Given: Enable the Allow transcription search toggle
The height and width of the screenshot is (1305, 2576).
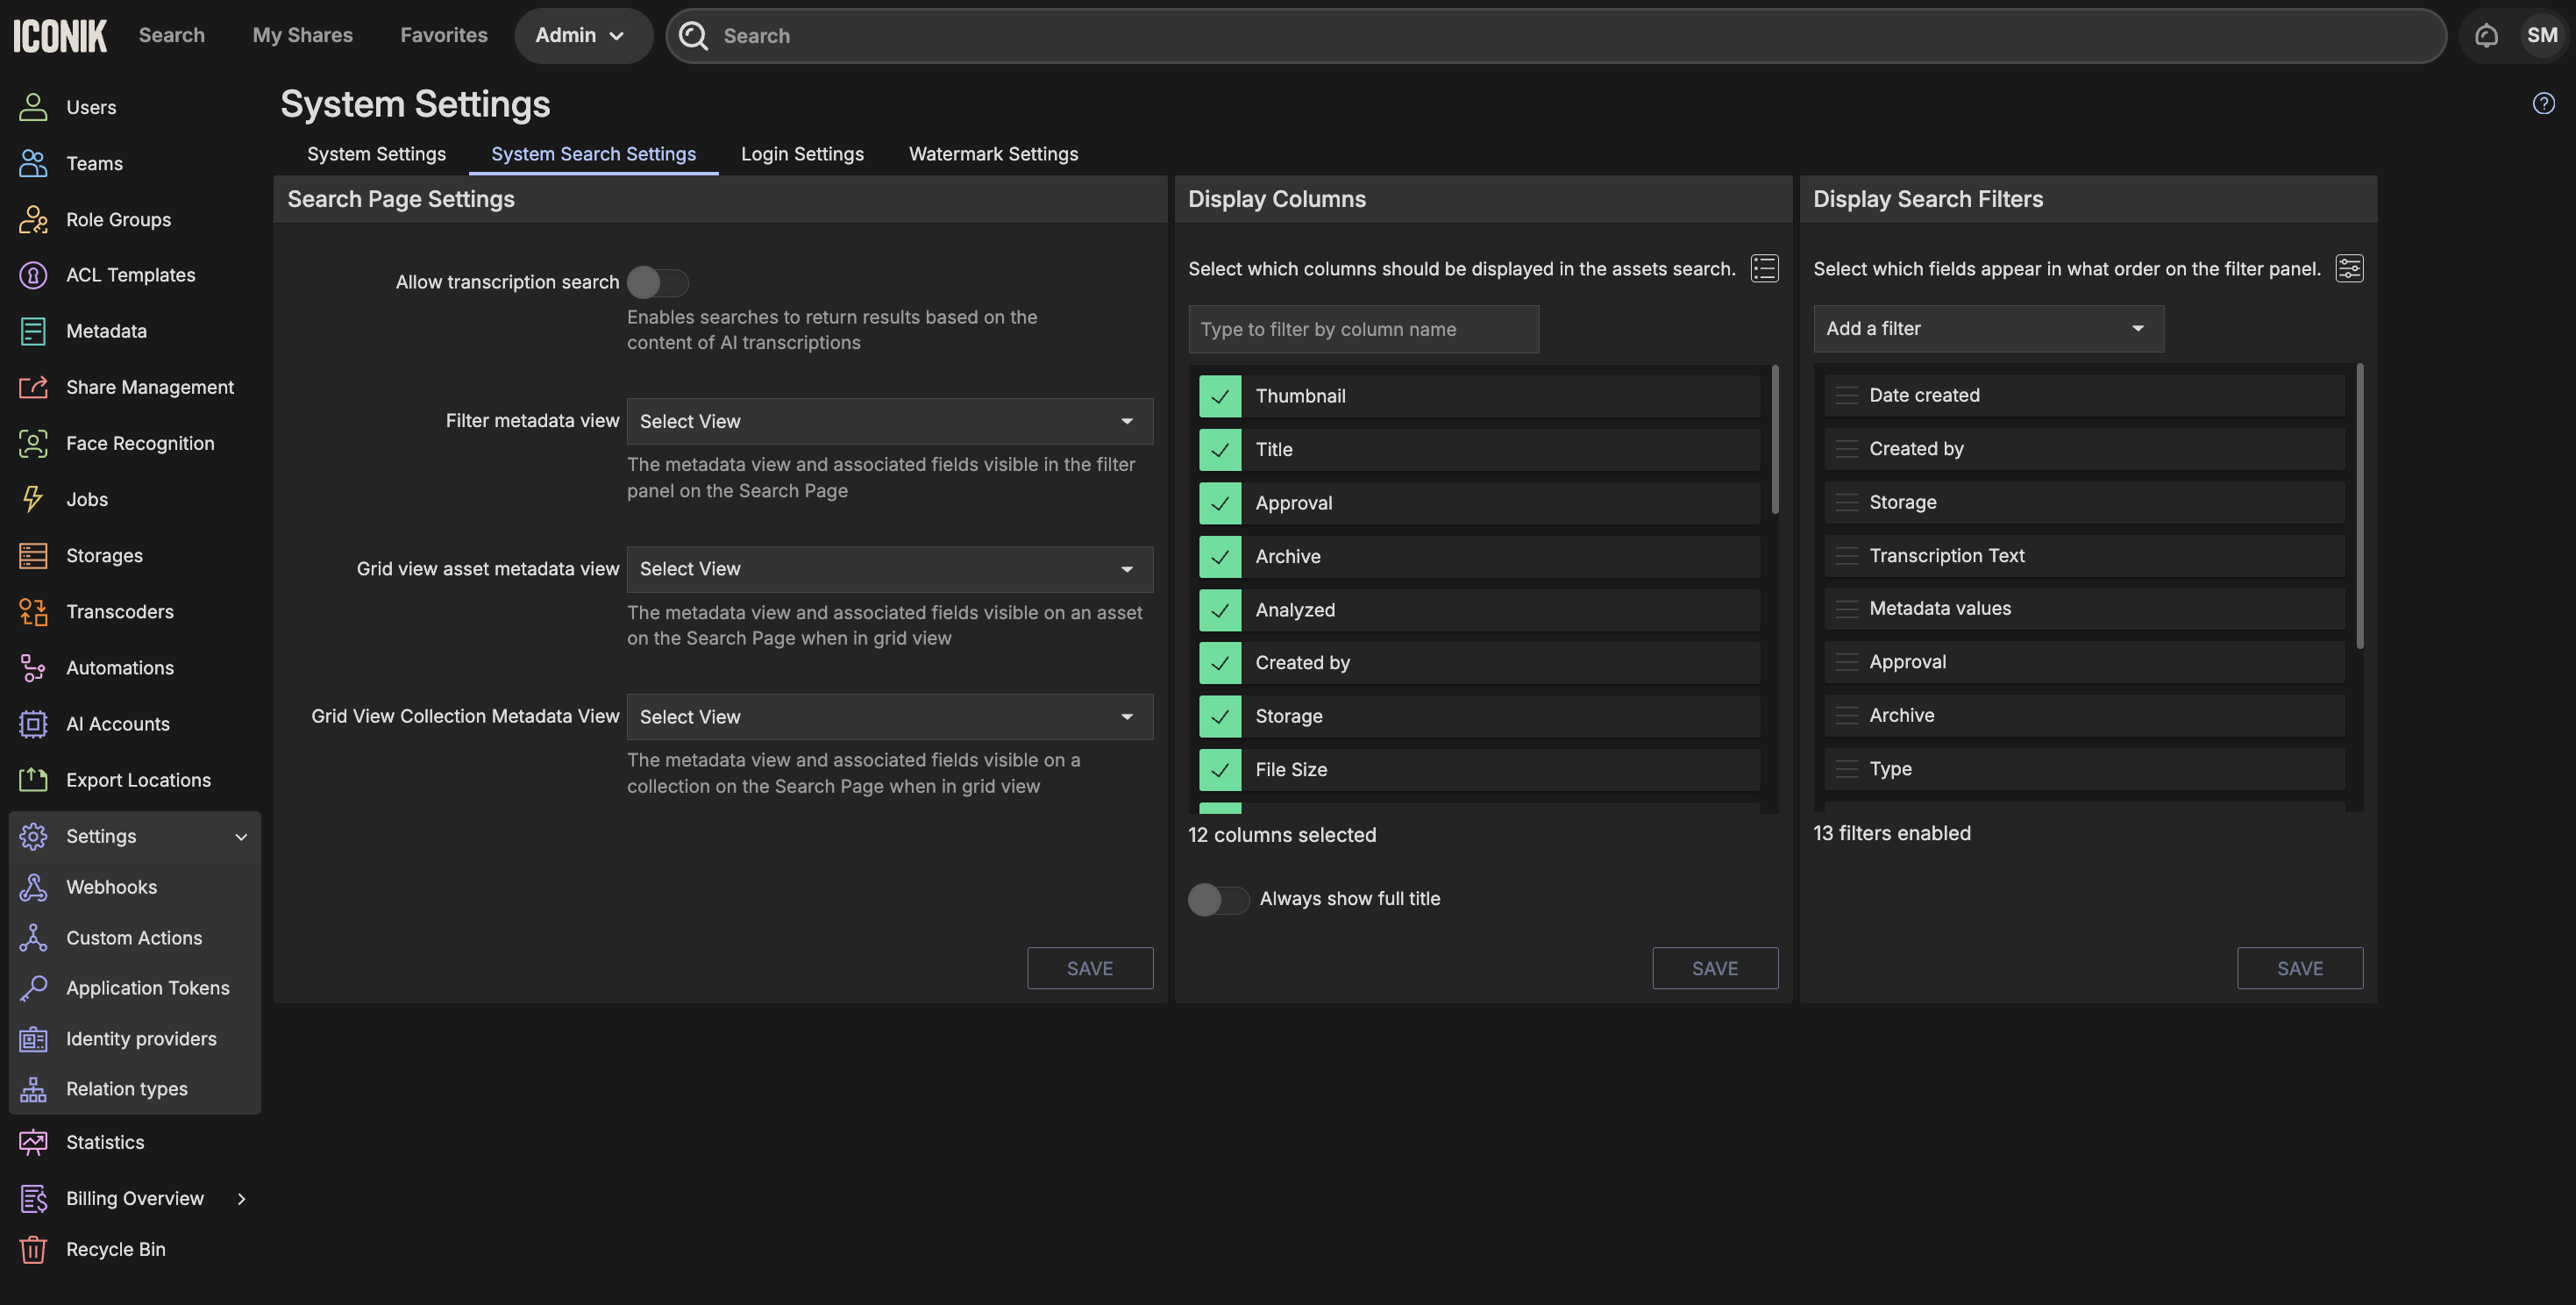Looking at the screenshot, I should point(657,283).
